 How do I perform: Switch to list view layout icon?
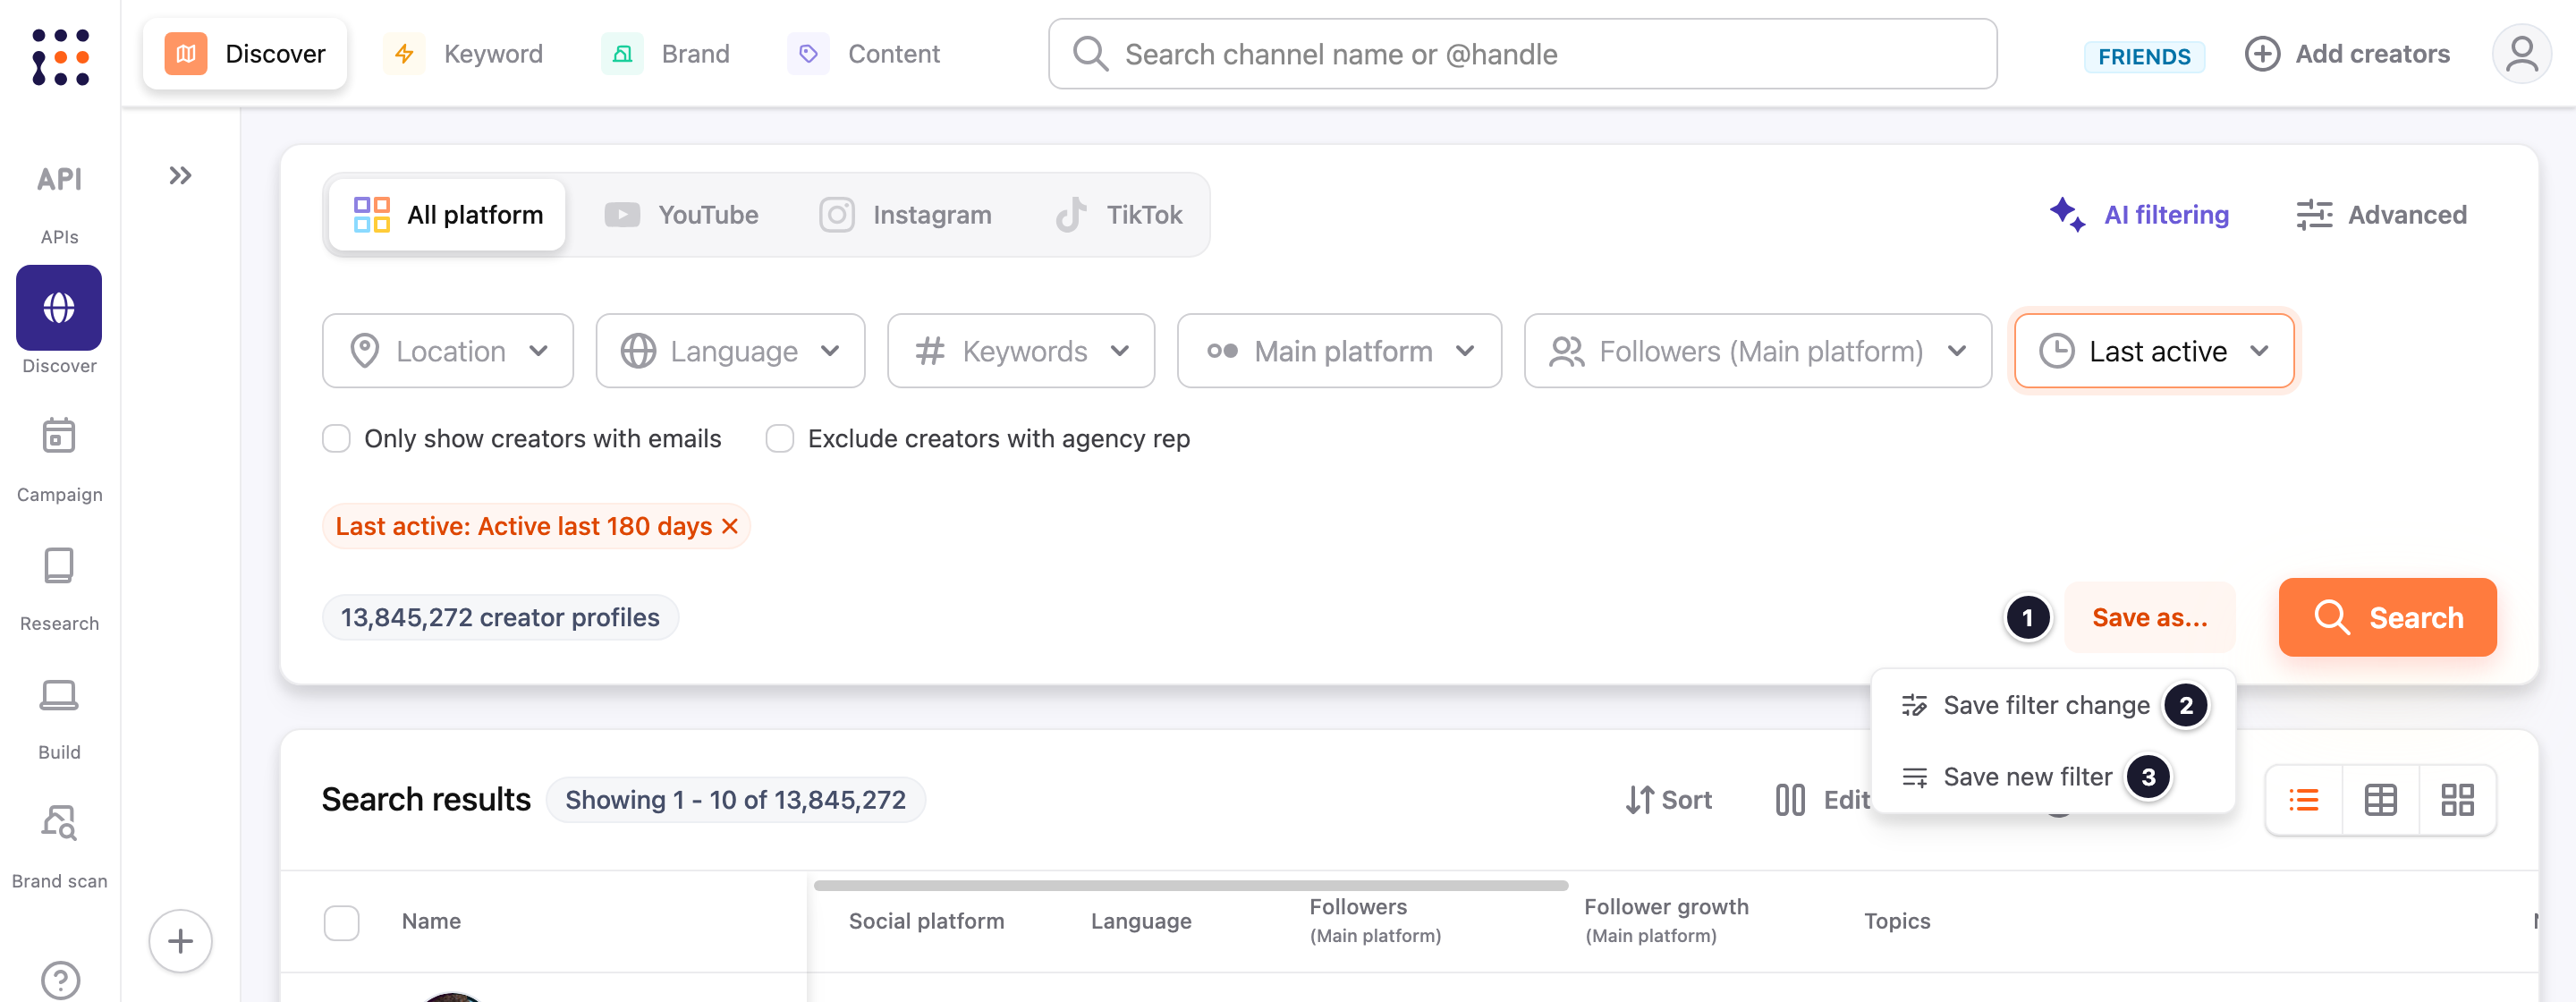pos(2304,799)
